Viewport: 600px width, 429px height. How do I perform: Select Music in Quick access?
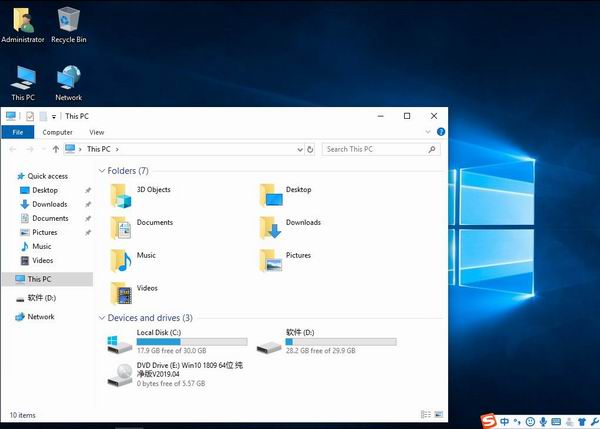click(x=42, y=246)
